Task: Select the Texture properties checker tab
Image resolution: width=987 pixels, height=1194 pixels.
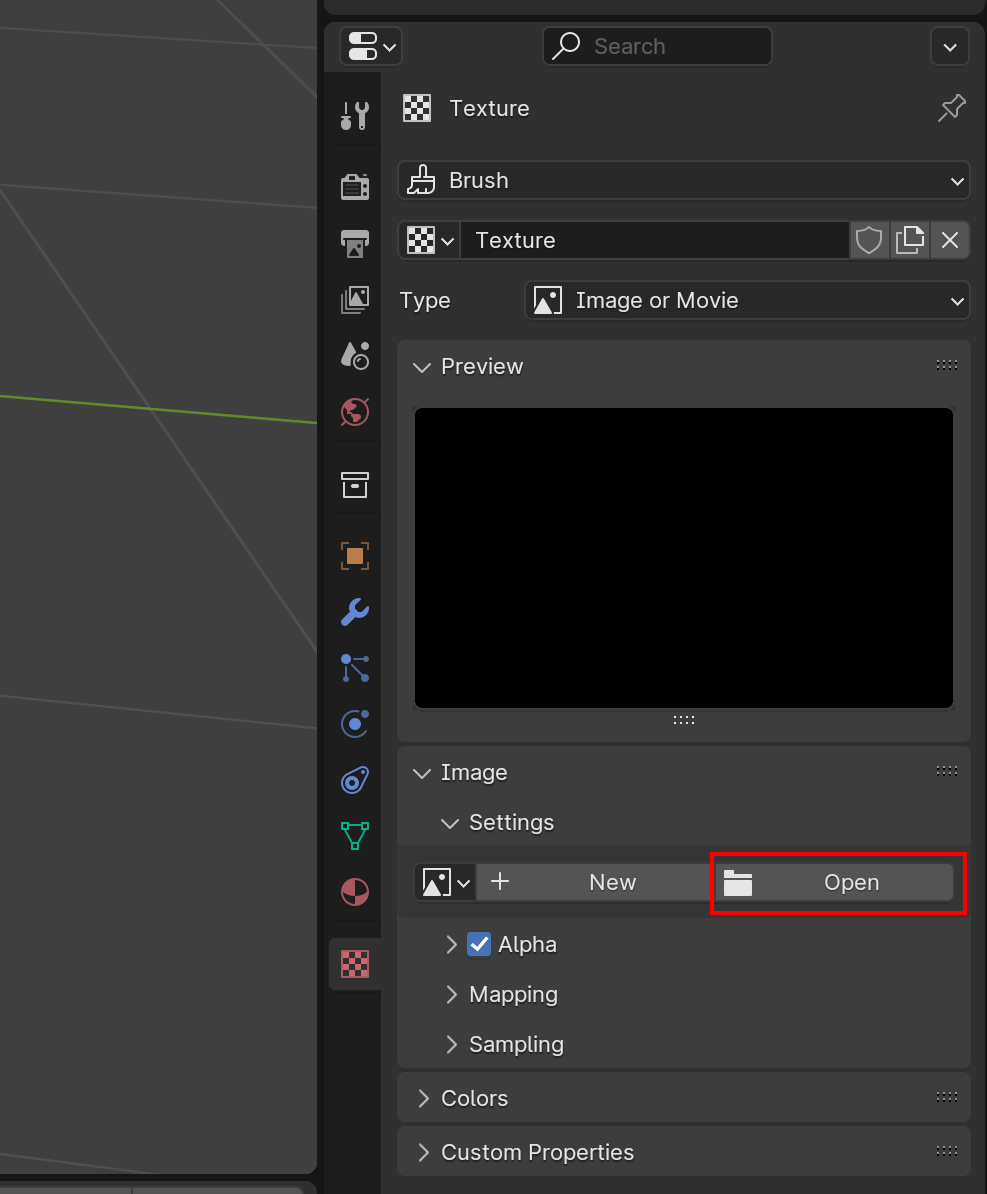Action: point(355,964)
